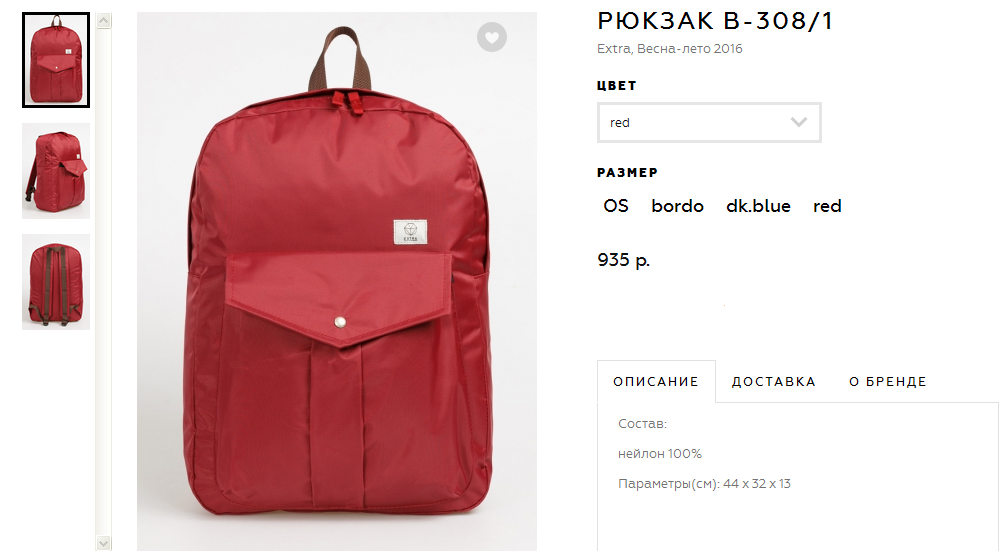1008x551 pixels.
Task: Click the 935 р. price label
Action: pos(624,260)
